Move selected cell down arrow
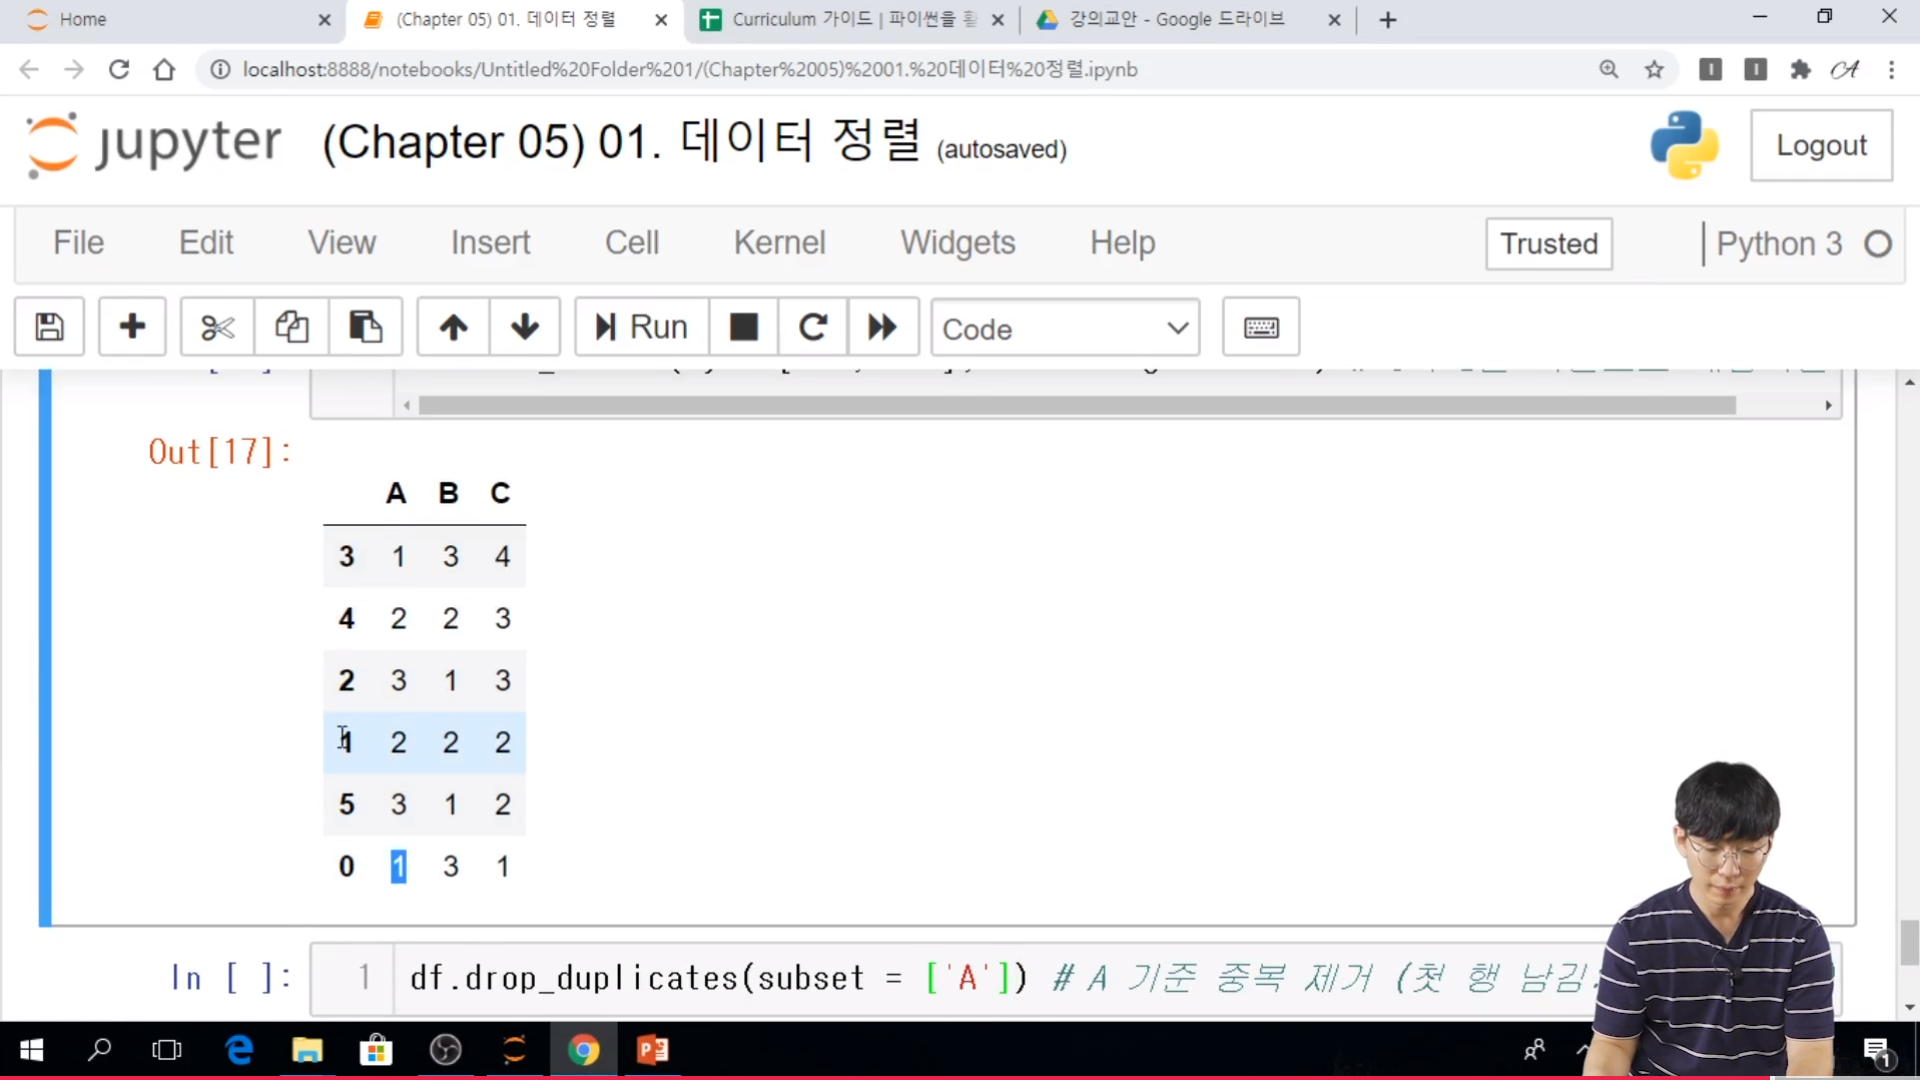Image resolution: width=1920 pixels, height=1080 pixels. click(x=524, y=327)
